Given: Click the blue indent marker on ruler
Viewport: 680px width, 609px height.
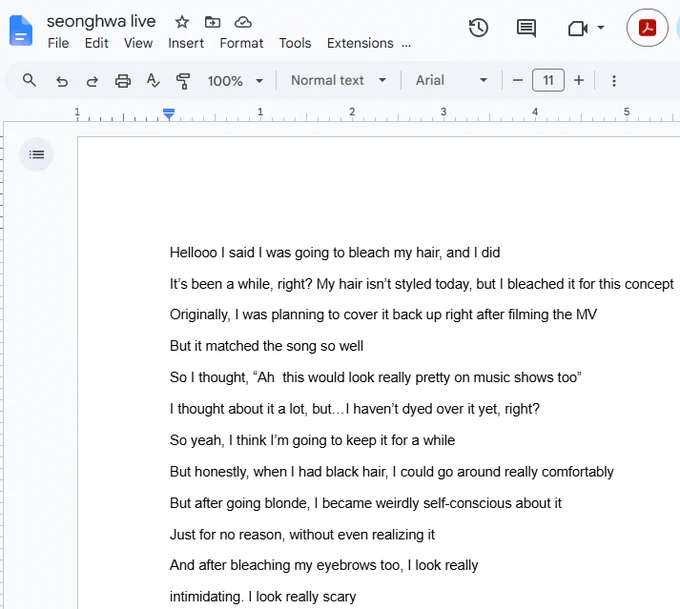Looking at the screenshot, I should tap(169, 114).
